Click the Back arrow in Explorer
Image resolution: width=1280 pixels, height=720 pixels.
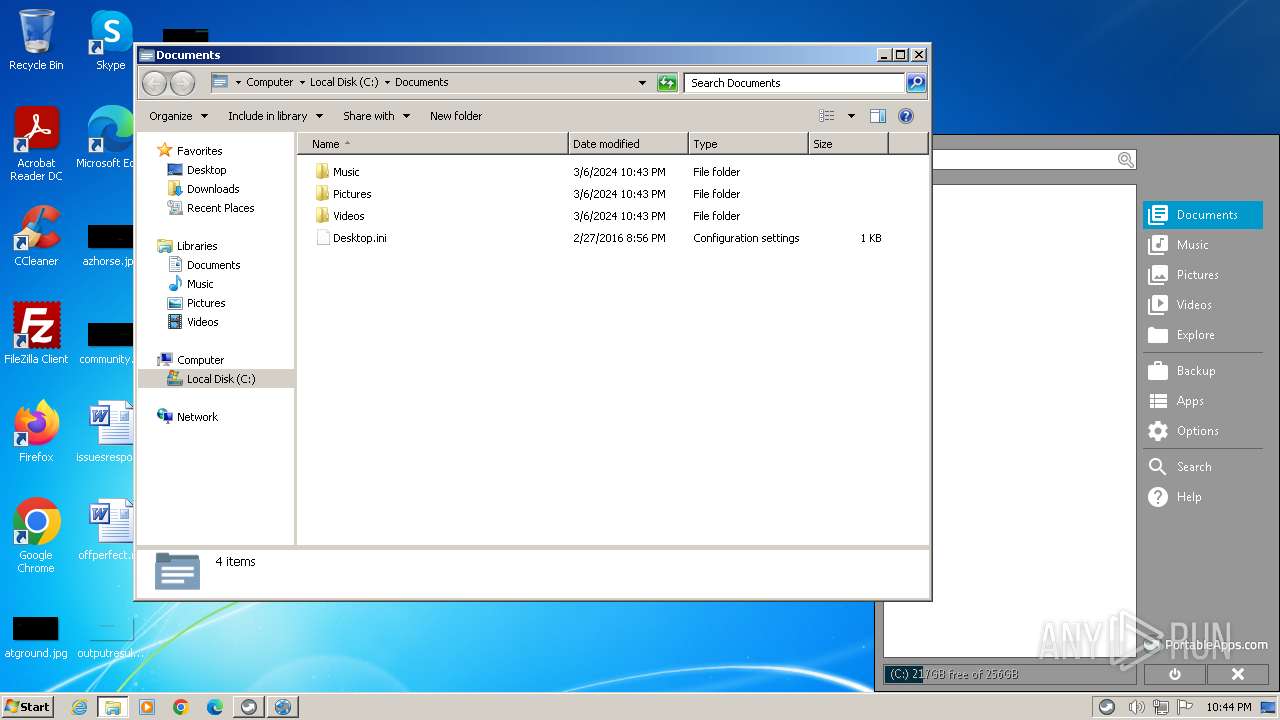coord(154,83)
